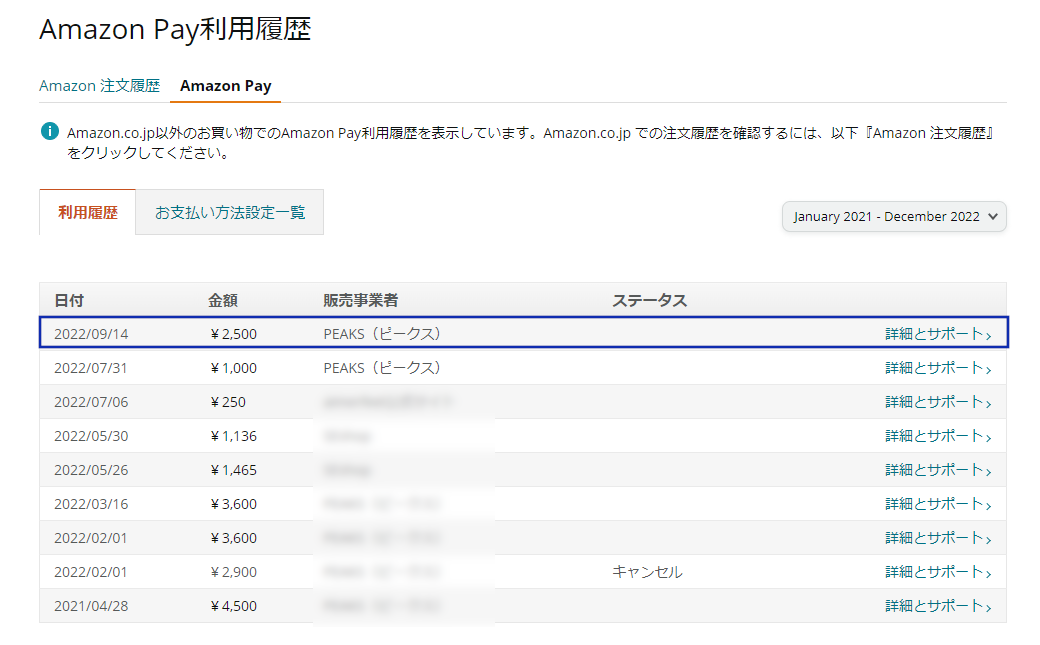
Task: Switch to the Amazon 注文履歴 tab
Action: pos(99,86)
